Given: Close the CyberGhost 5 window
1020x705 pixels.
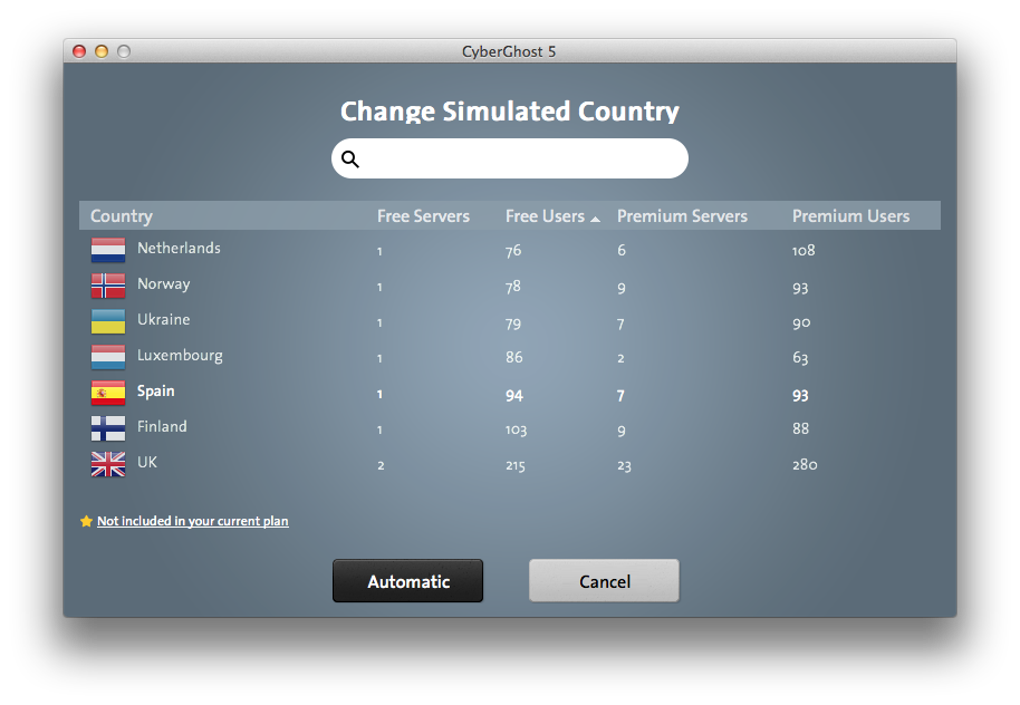Looking at the screenshot, I should (79, 51).
